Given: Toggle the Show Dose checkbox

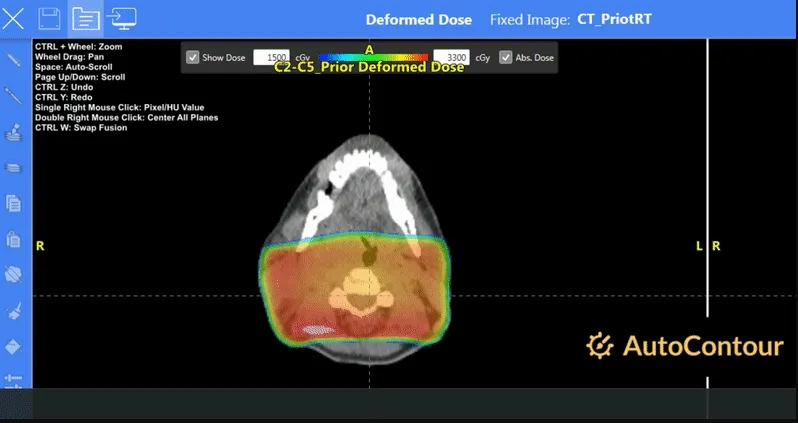Looking at the screenshot, I should pos(192,57).
